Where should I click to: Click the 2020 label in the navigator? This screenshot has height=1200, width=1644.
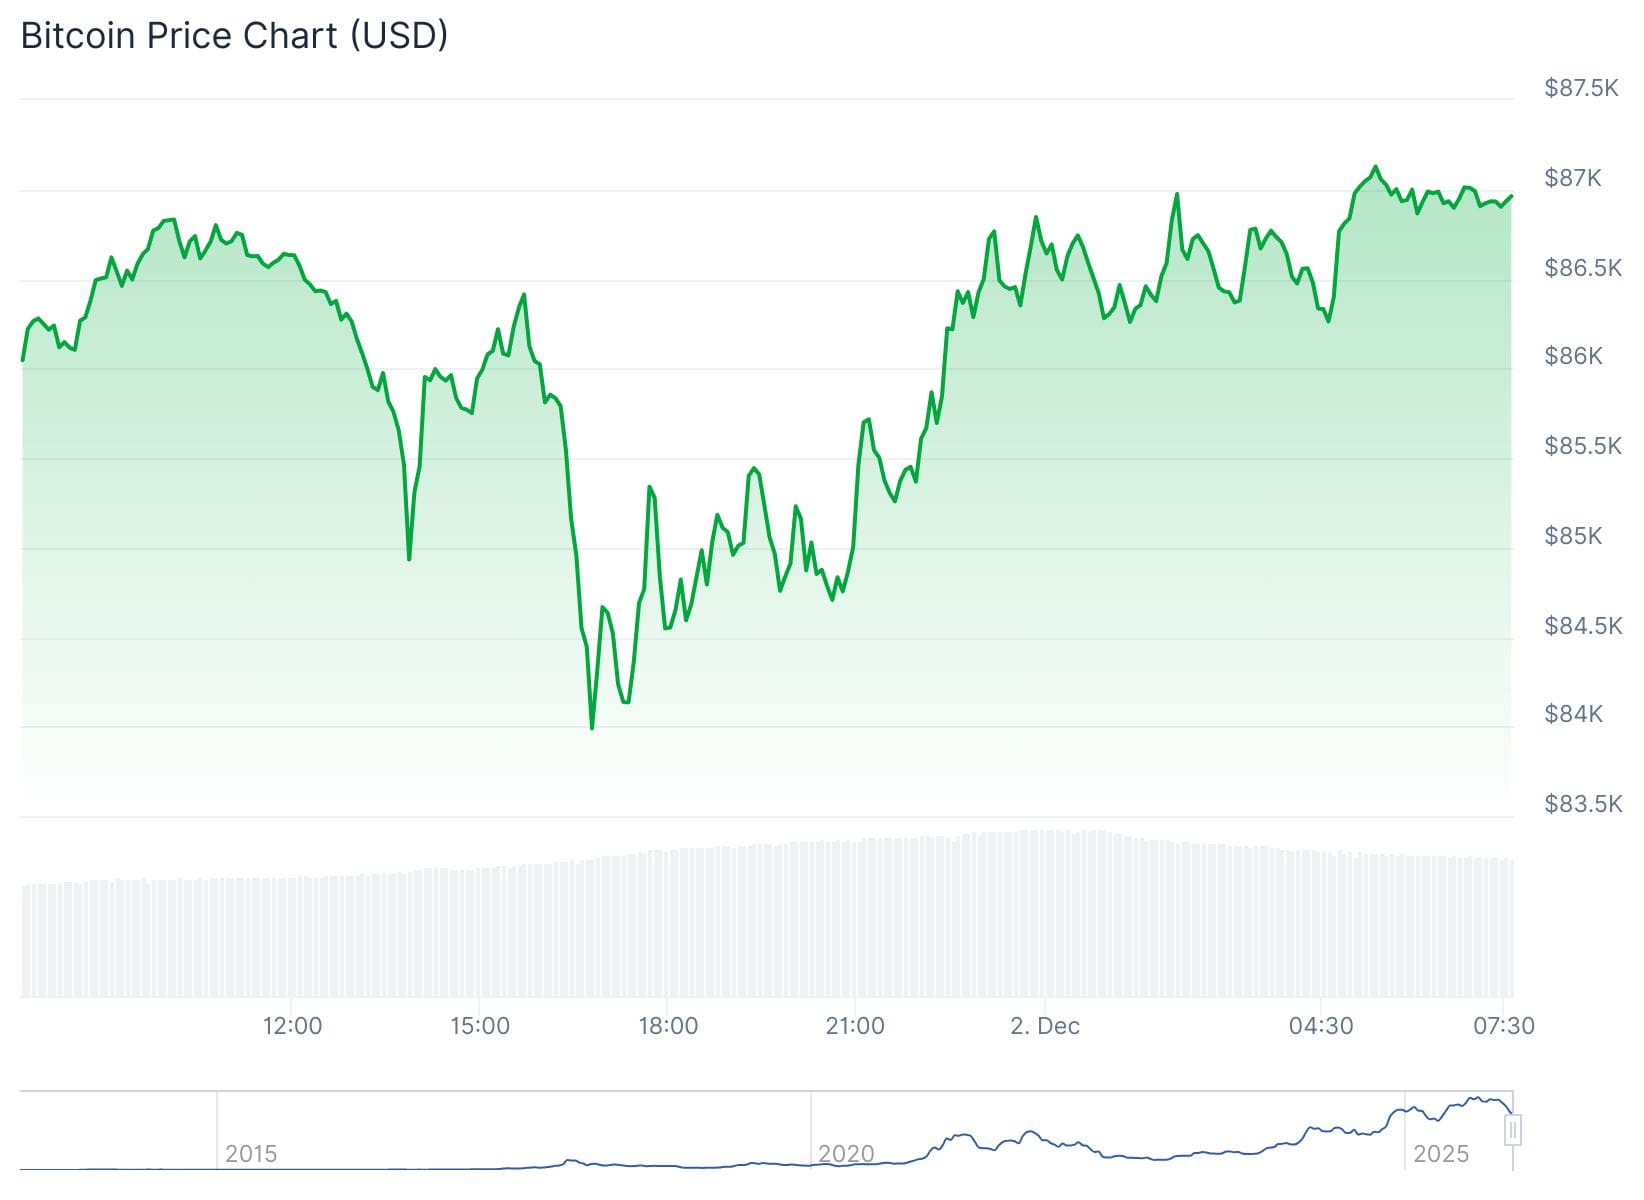[846, 1154]
